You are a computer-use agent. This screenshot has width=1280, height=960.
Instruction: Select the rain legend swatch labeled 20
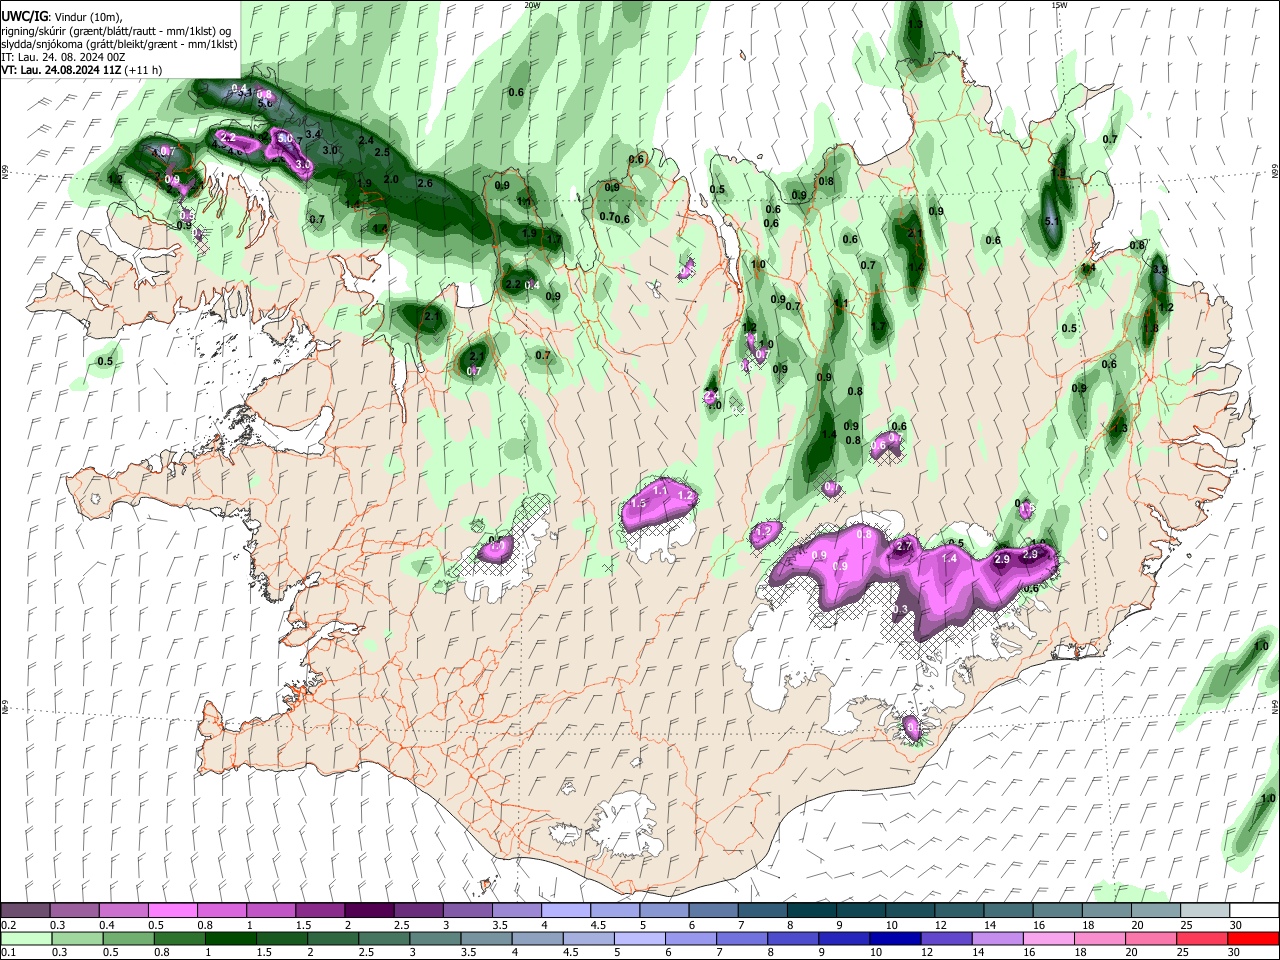pyautogui.click(x=1150, y=938)
